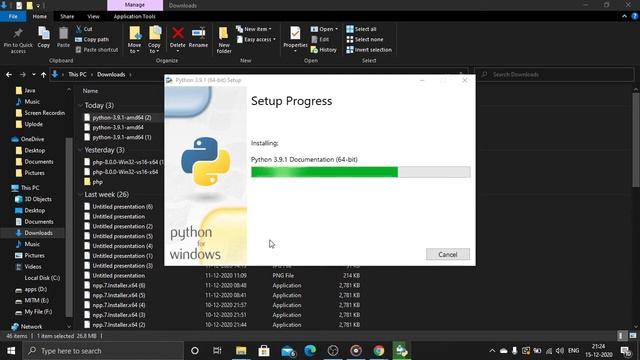Click History in the ribbon

324,50
